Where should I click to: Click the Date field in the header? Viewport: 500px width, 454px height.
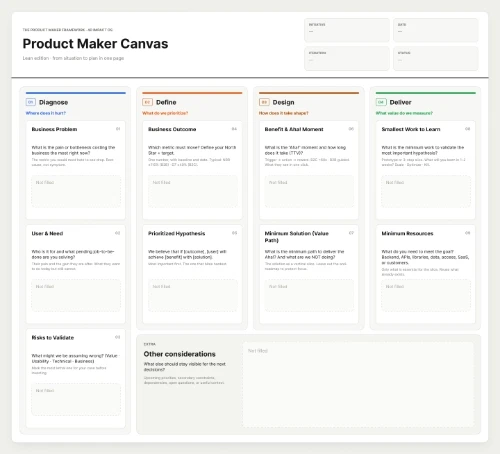pyautogui.click(x=436, y=30)
